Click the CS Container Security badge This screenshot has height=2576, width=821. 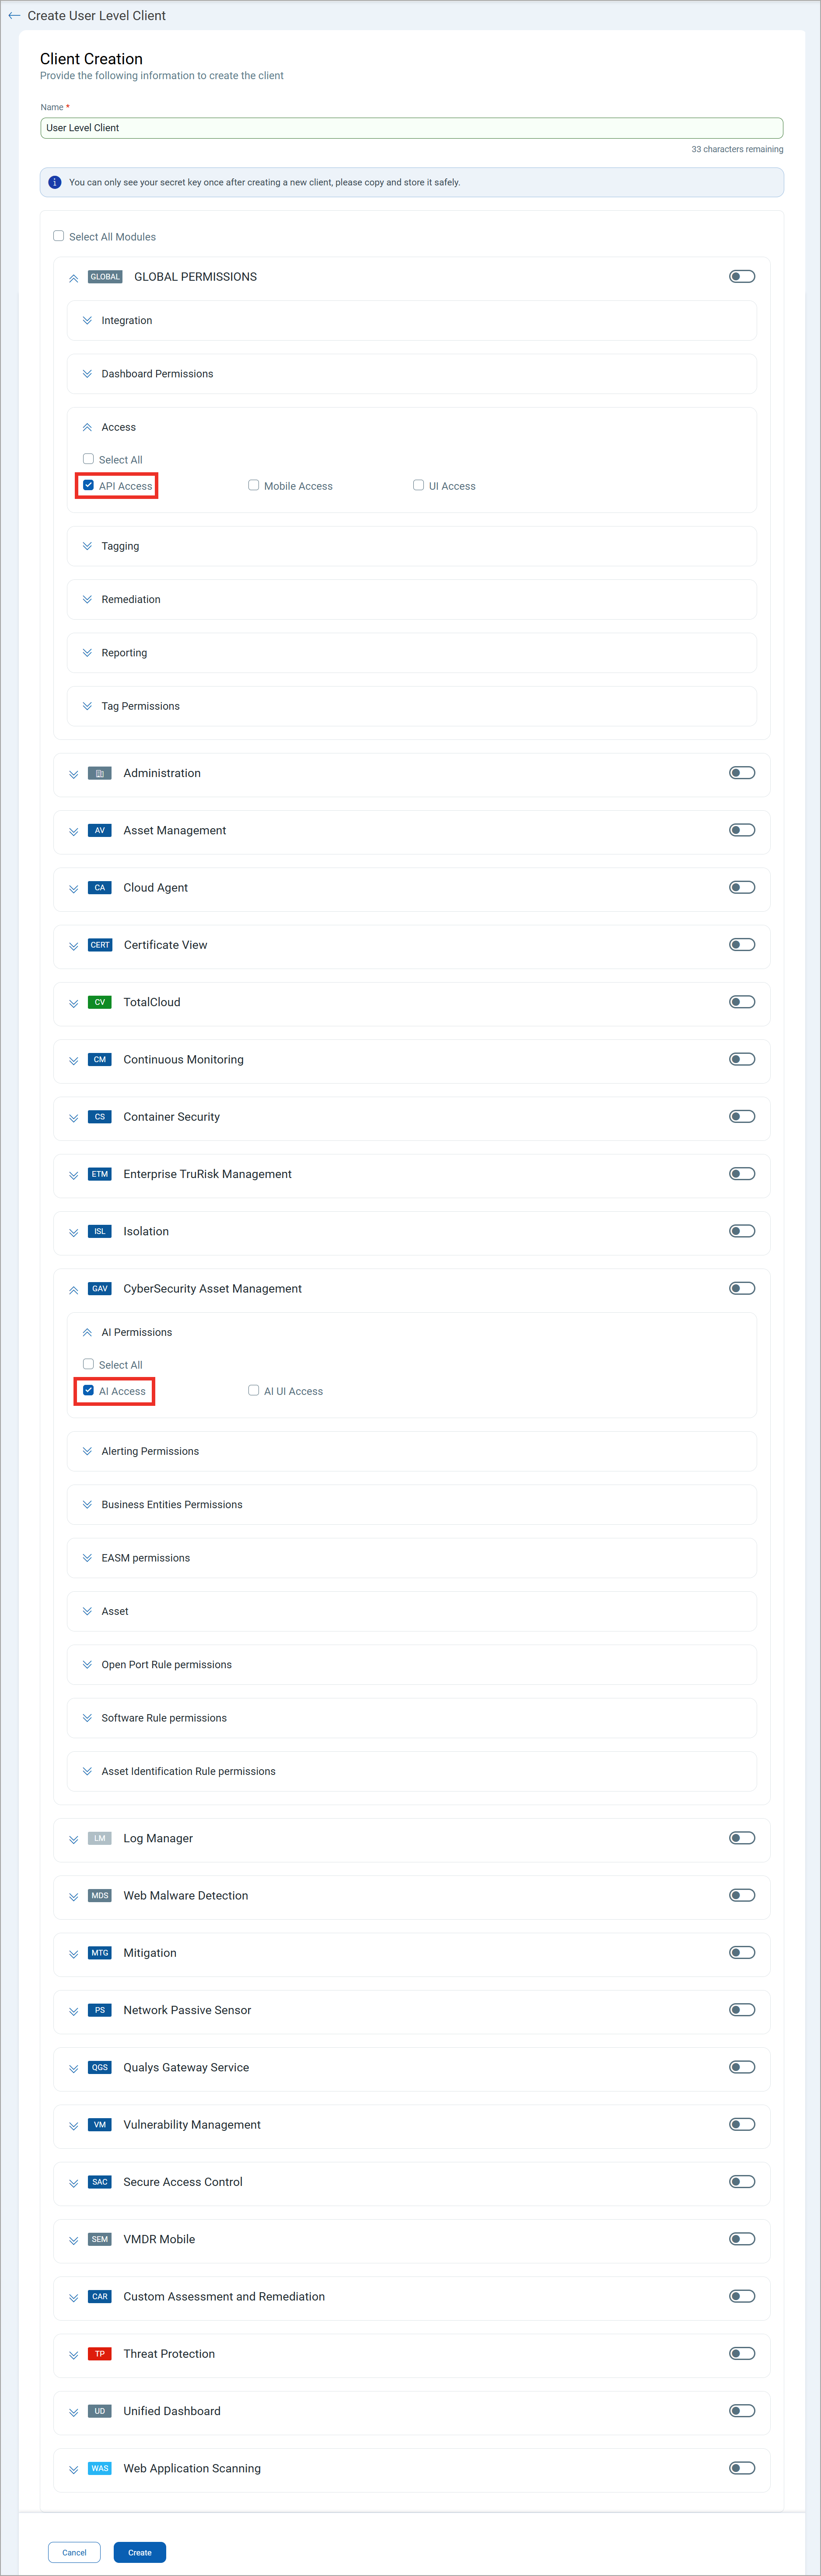[x=100, y=1116]
